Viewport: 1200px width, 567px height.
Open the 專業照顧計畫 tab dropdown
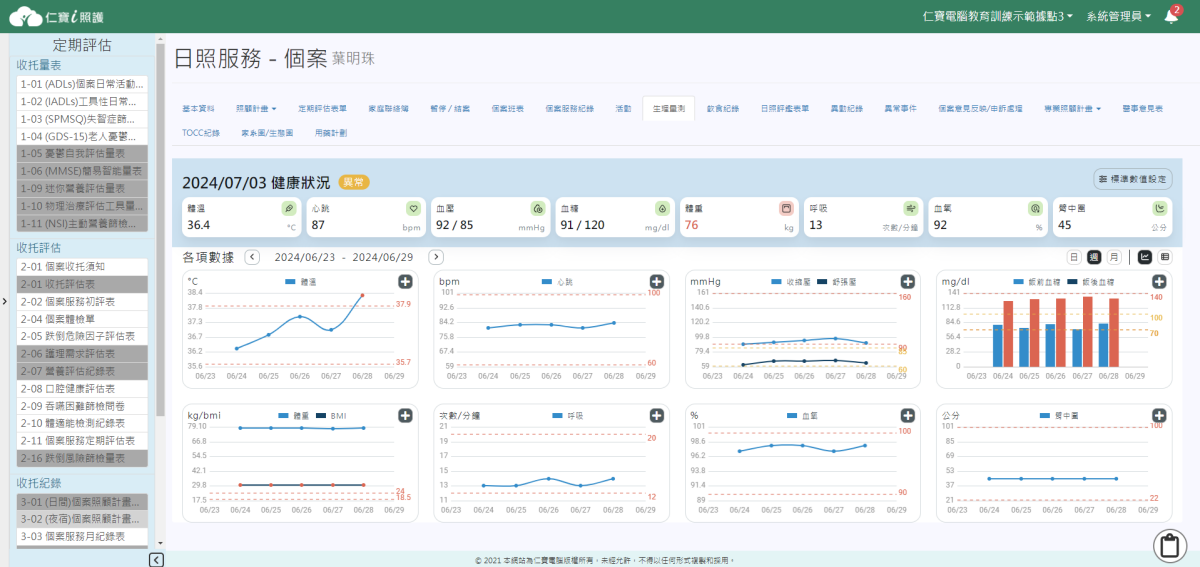coord(1072,107)
